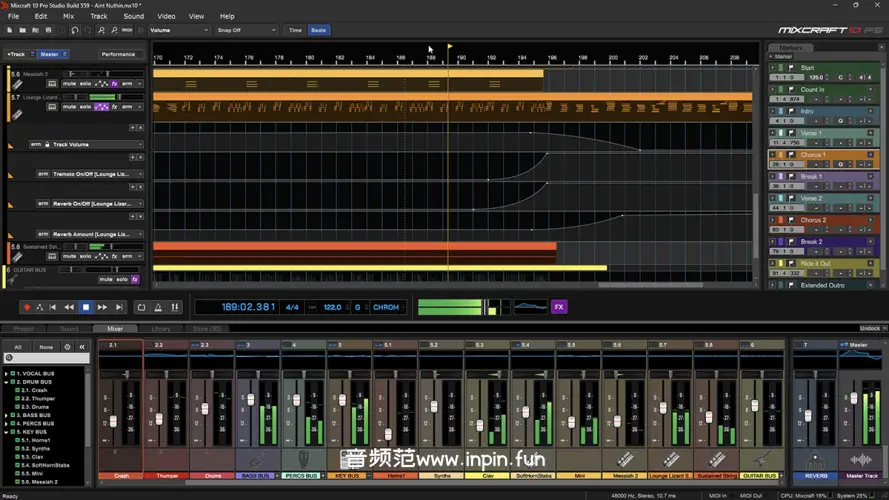
Task: Solo the Sustained Strings track
Action: (x=87, y=256)
